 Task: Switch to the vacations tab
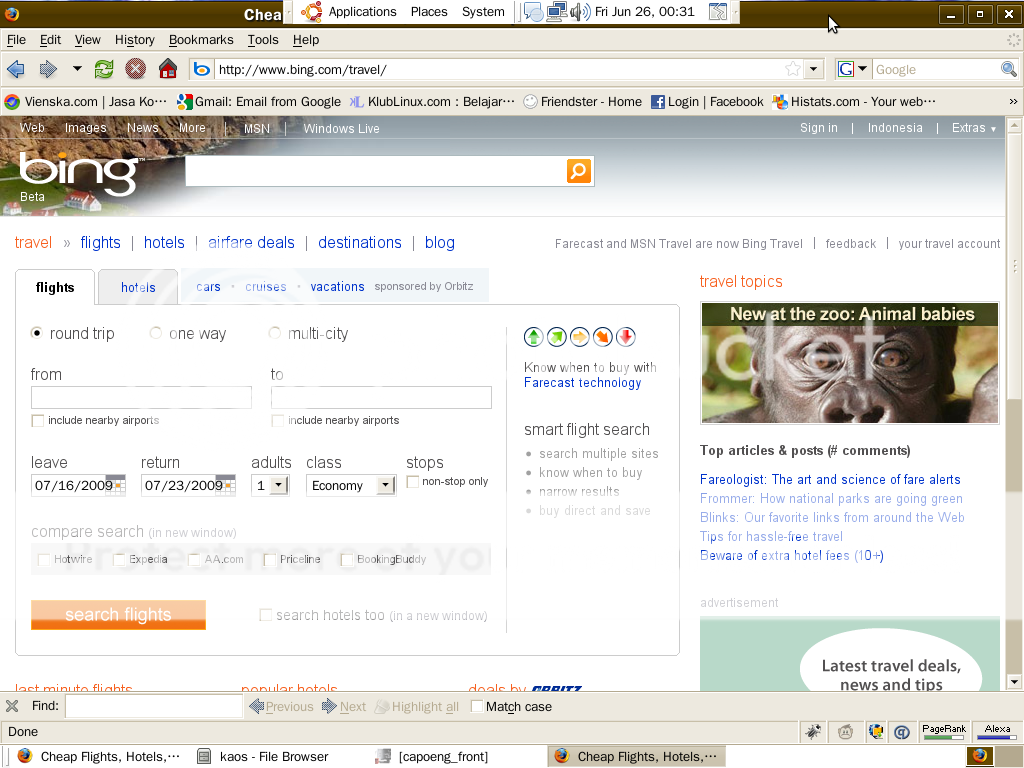pyautogui.click(x=338, y=287)
